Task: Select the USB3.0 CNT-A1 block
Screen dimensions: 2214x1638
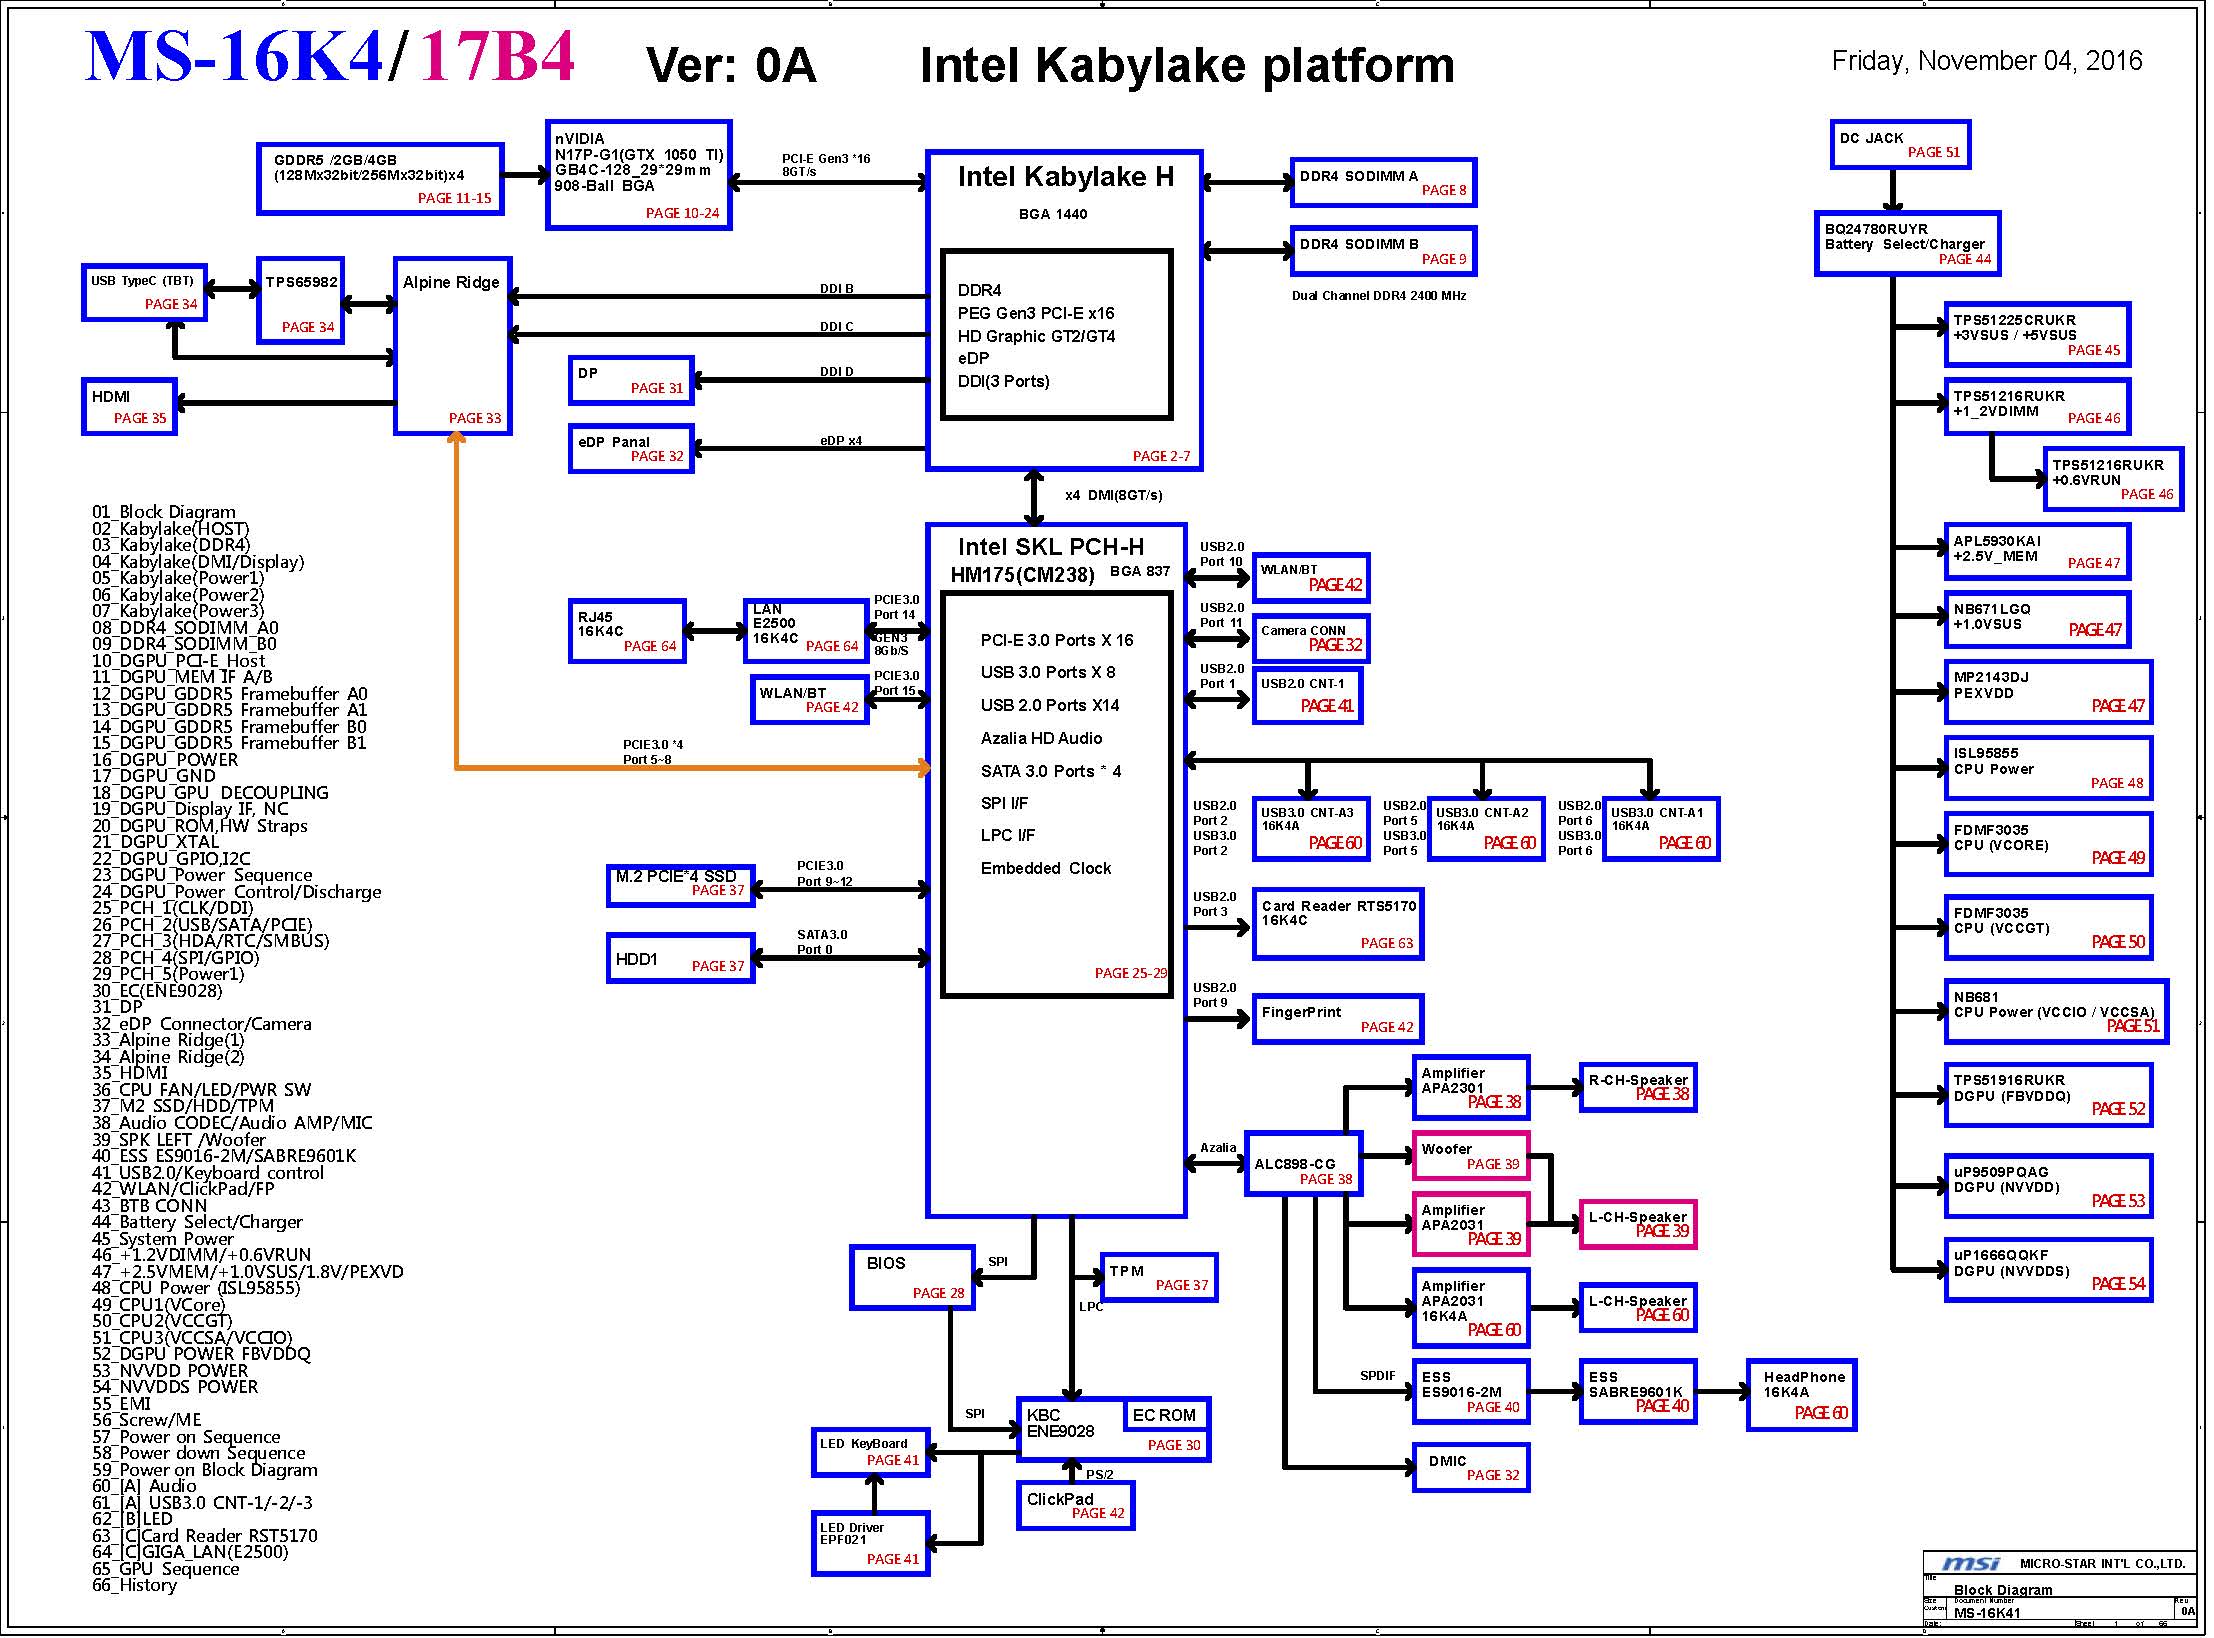Action: click(1660, 828)
